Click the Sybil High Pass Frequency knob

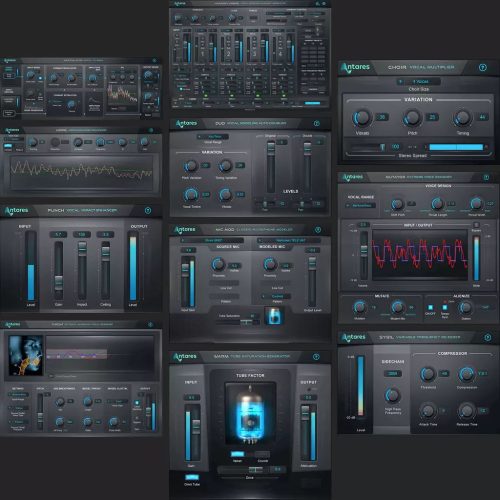393,395
